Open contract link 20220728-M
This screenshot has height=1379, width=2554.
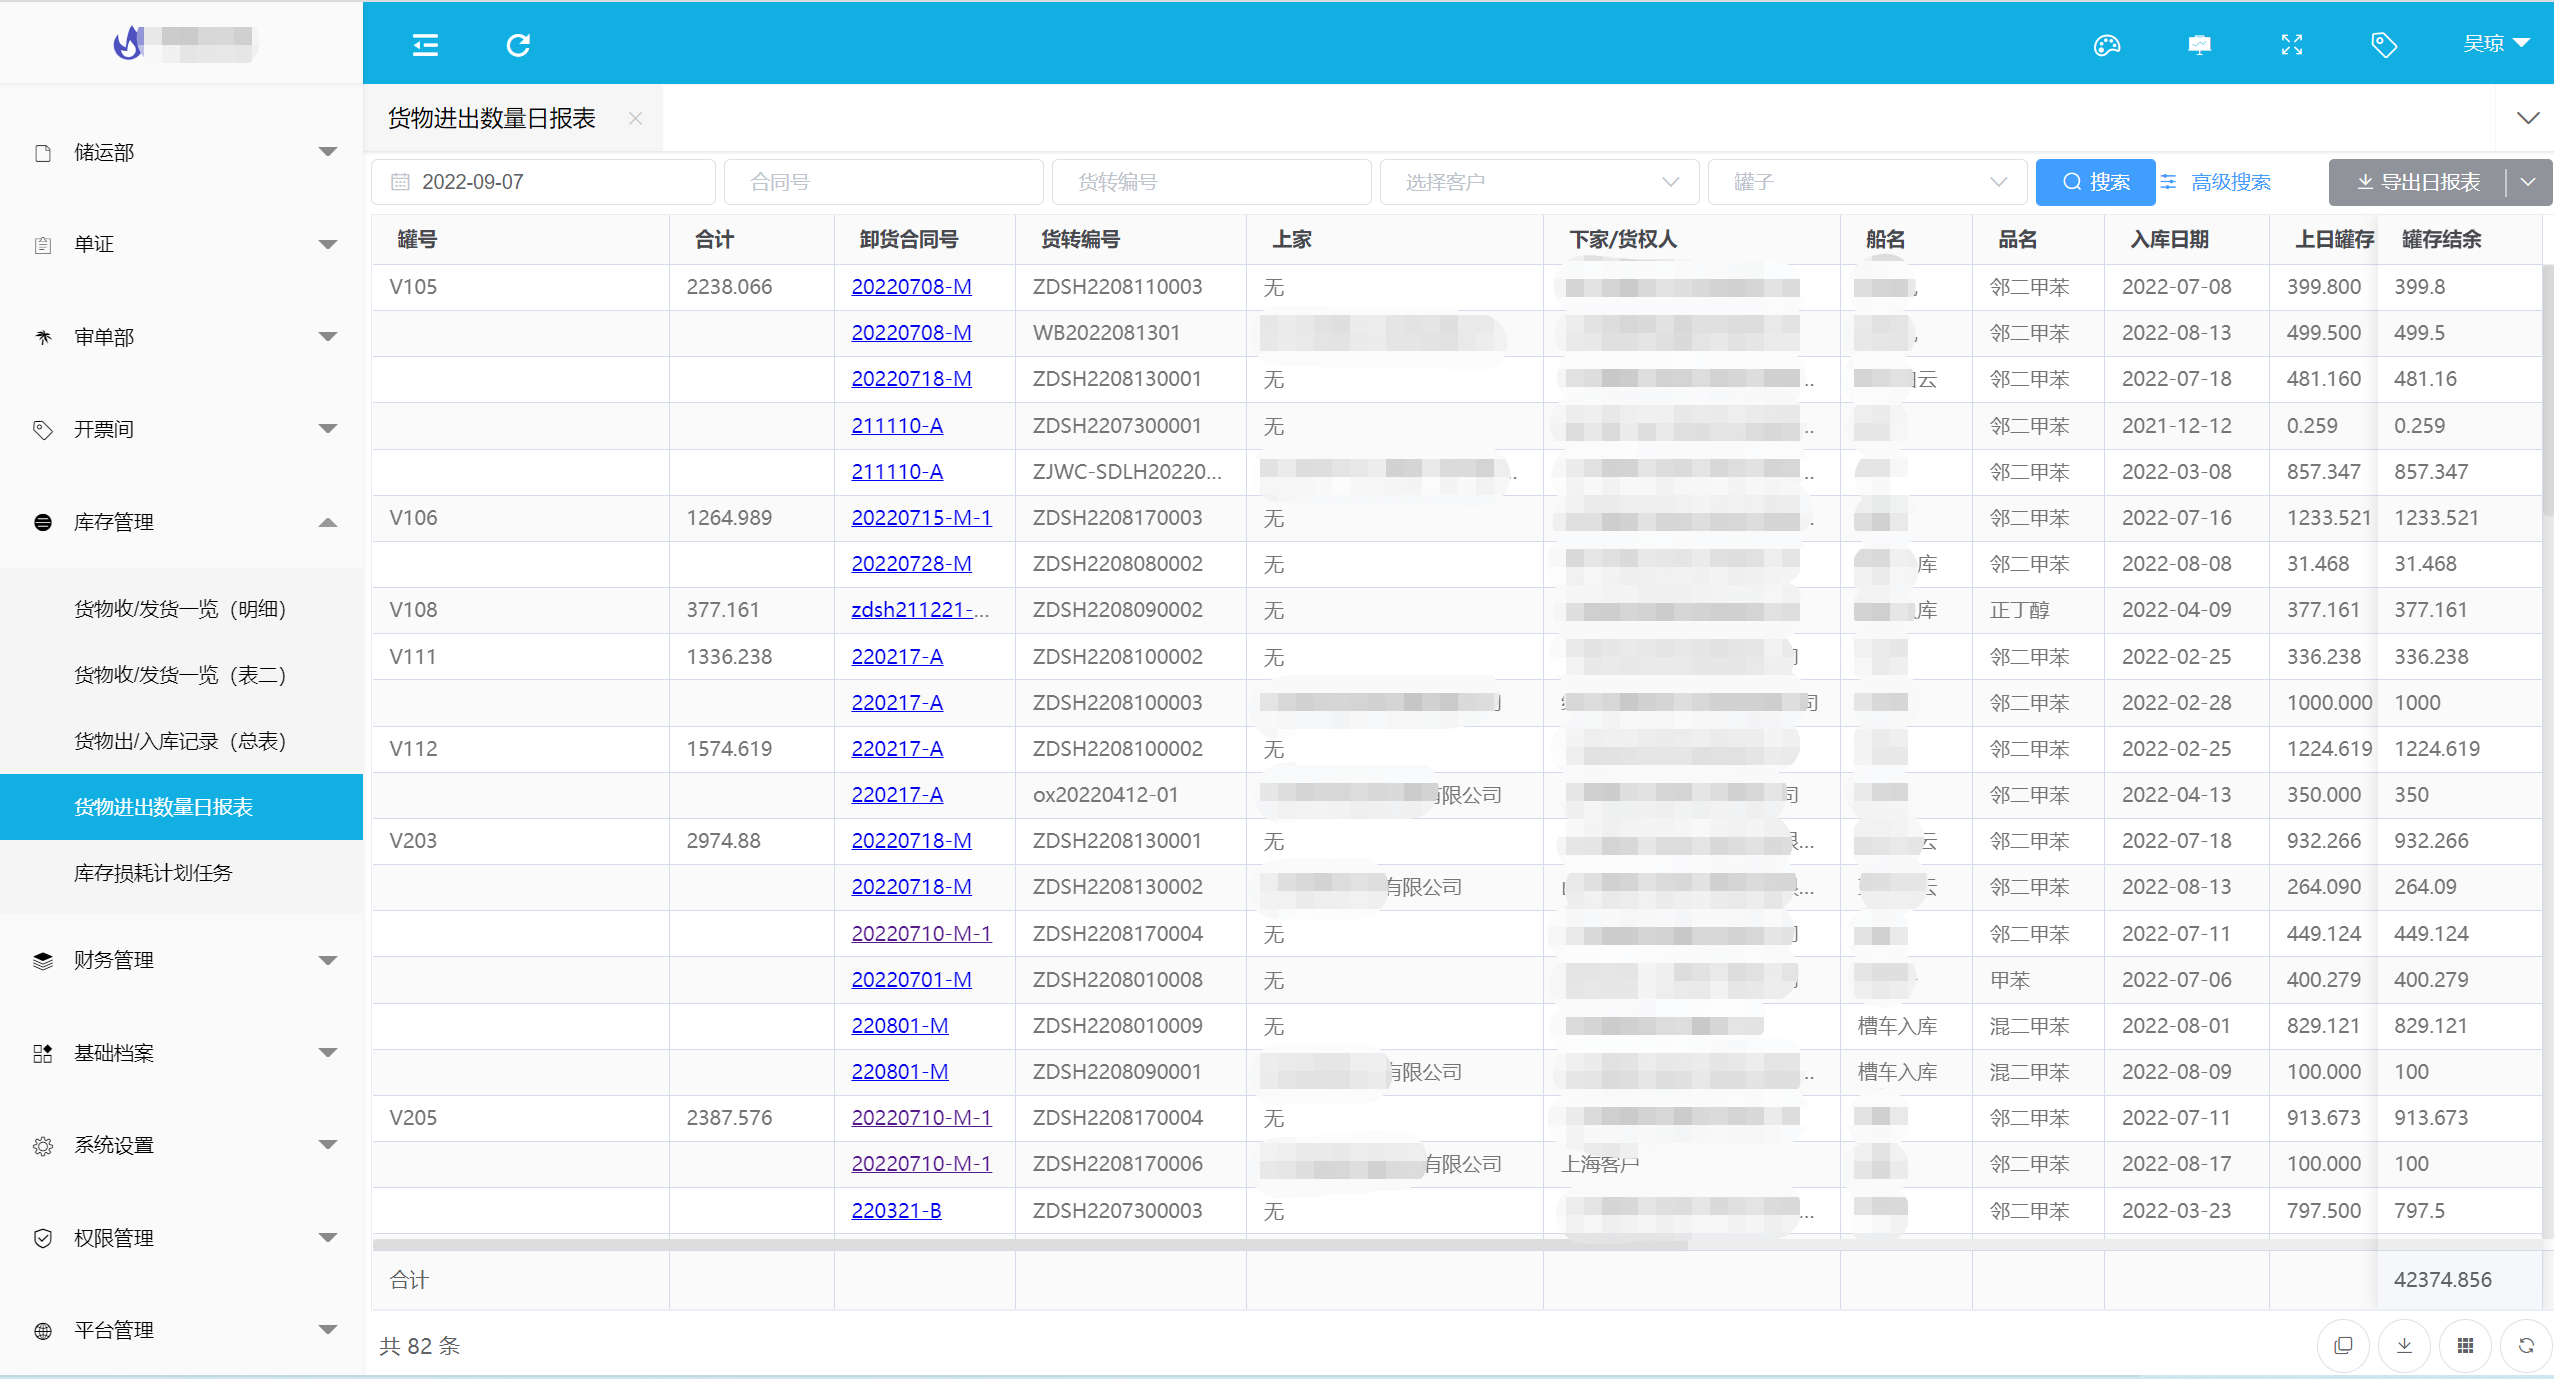pos(911,564)
